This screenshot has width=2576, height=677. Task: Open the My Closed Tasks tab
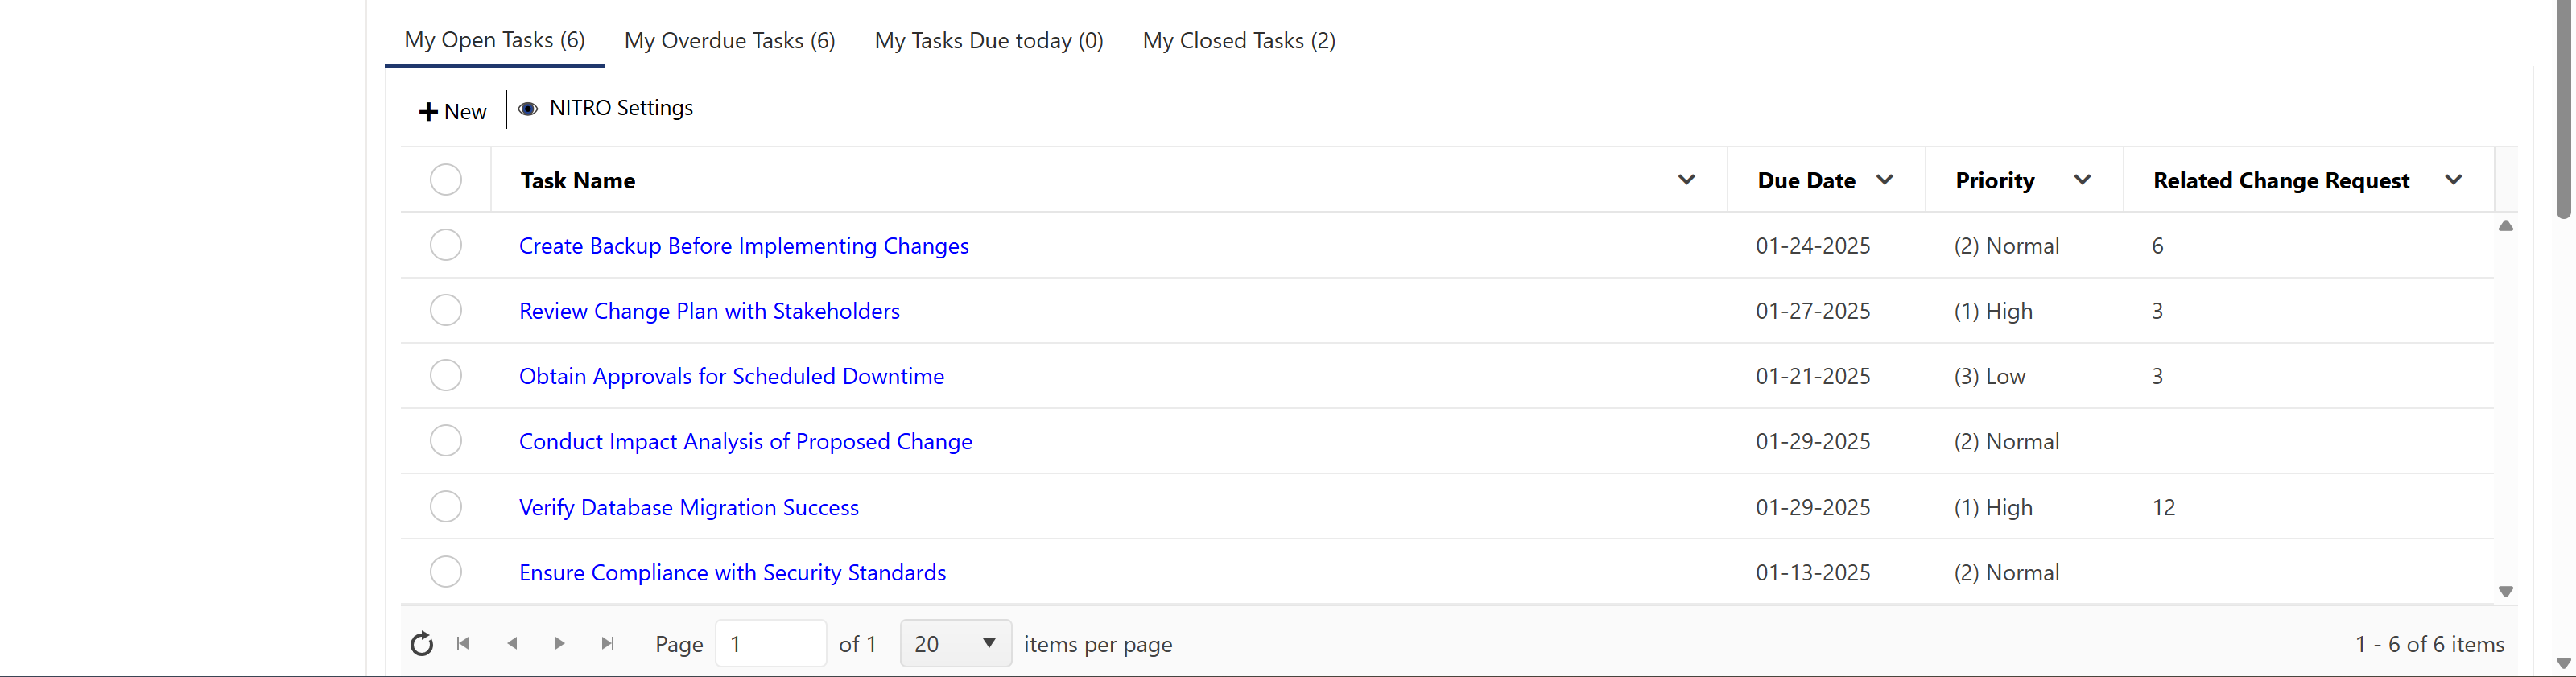[x=1239, y=41]
